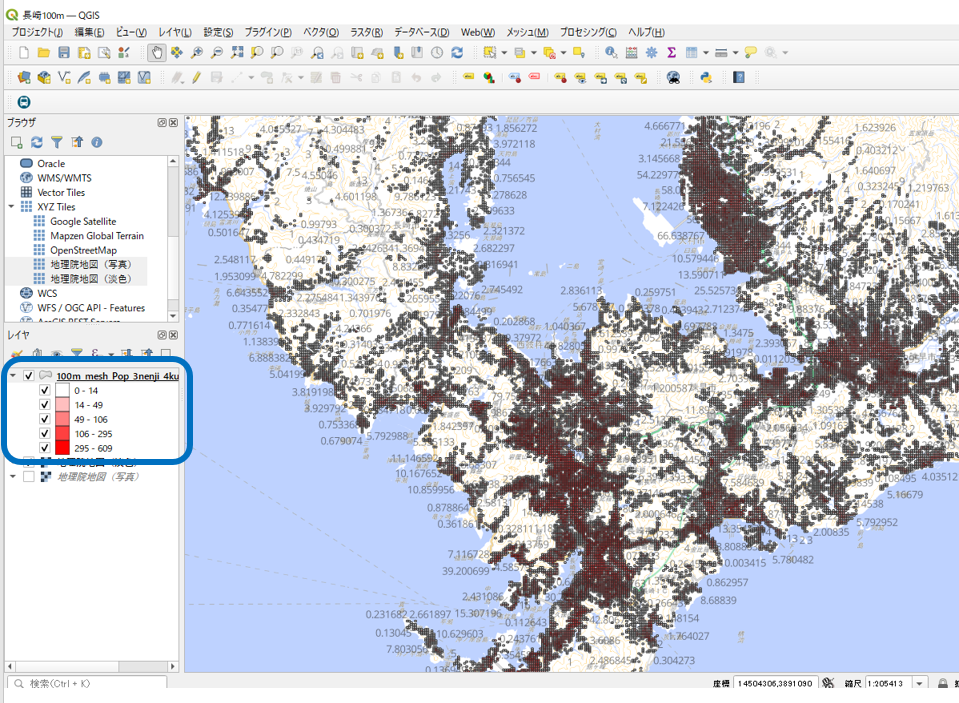The image size is (959, 703).
Task: Select the Pan Map hand tool
Action: 157,53
